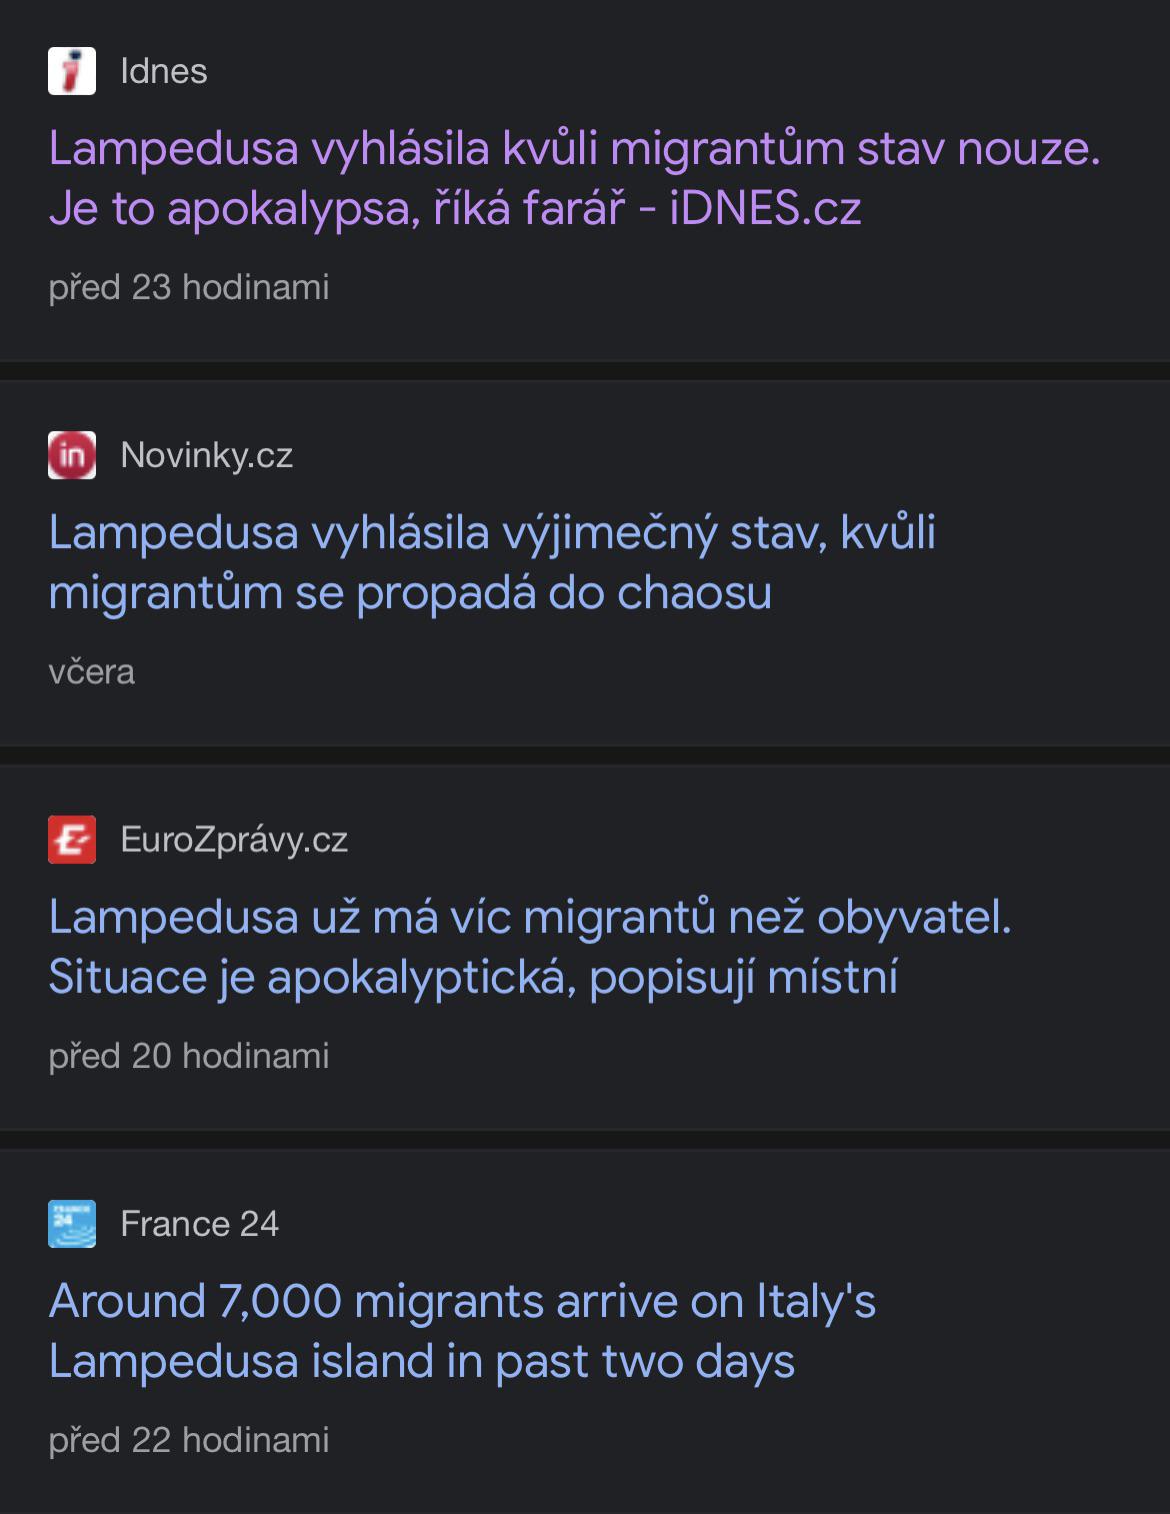Select the Idnes source name

click(x=164, y=71)
